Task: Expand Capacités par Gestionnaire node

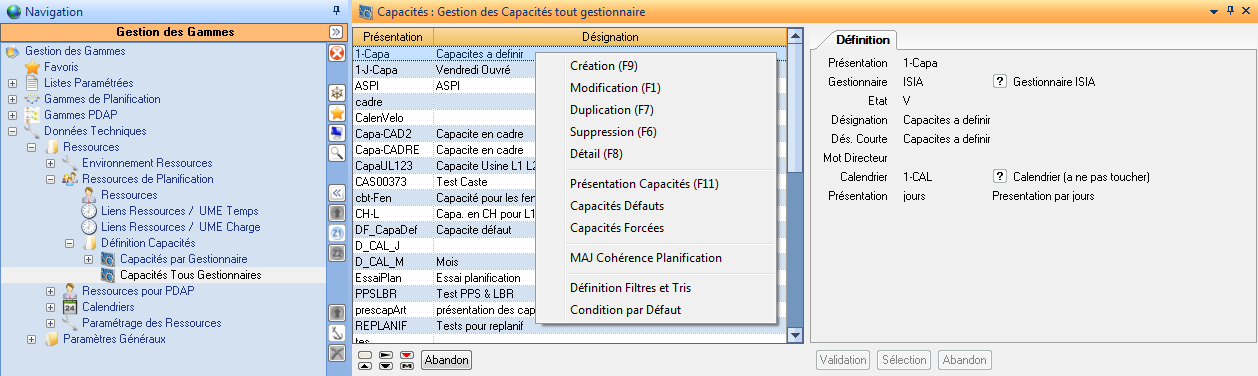Action: (x=88, y=259)
